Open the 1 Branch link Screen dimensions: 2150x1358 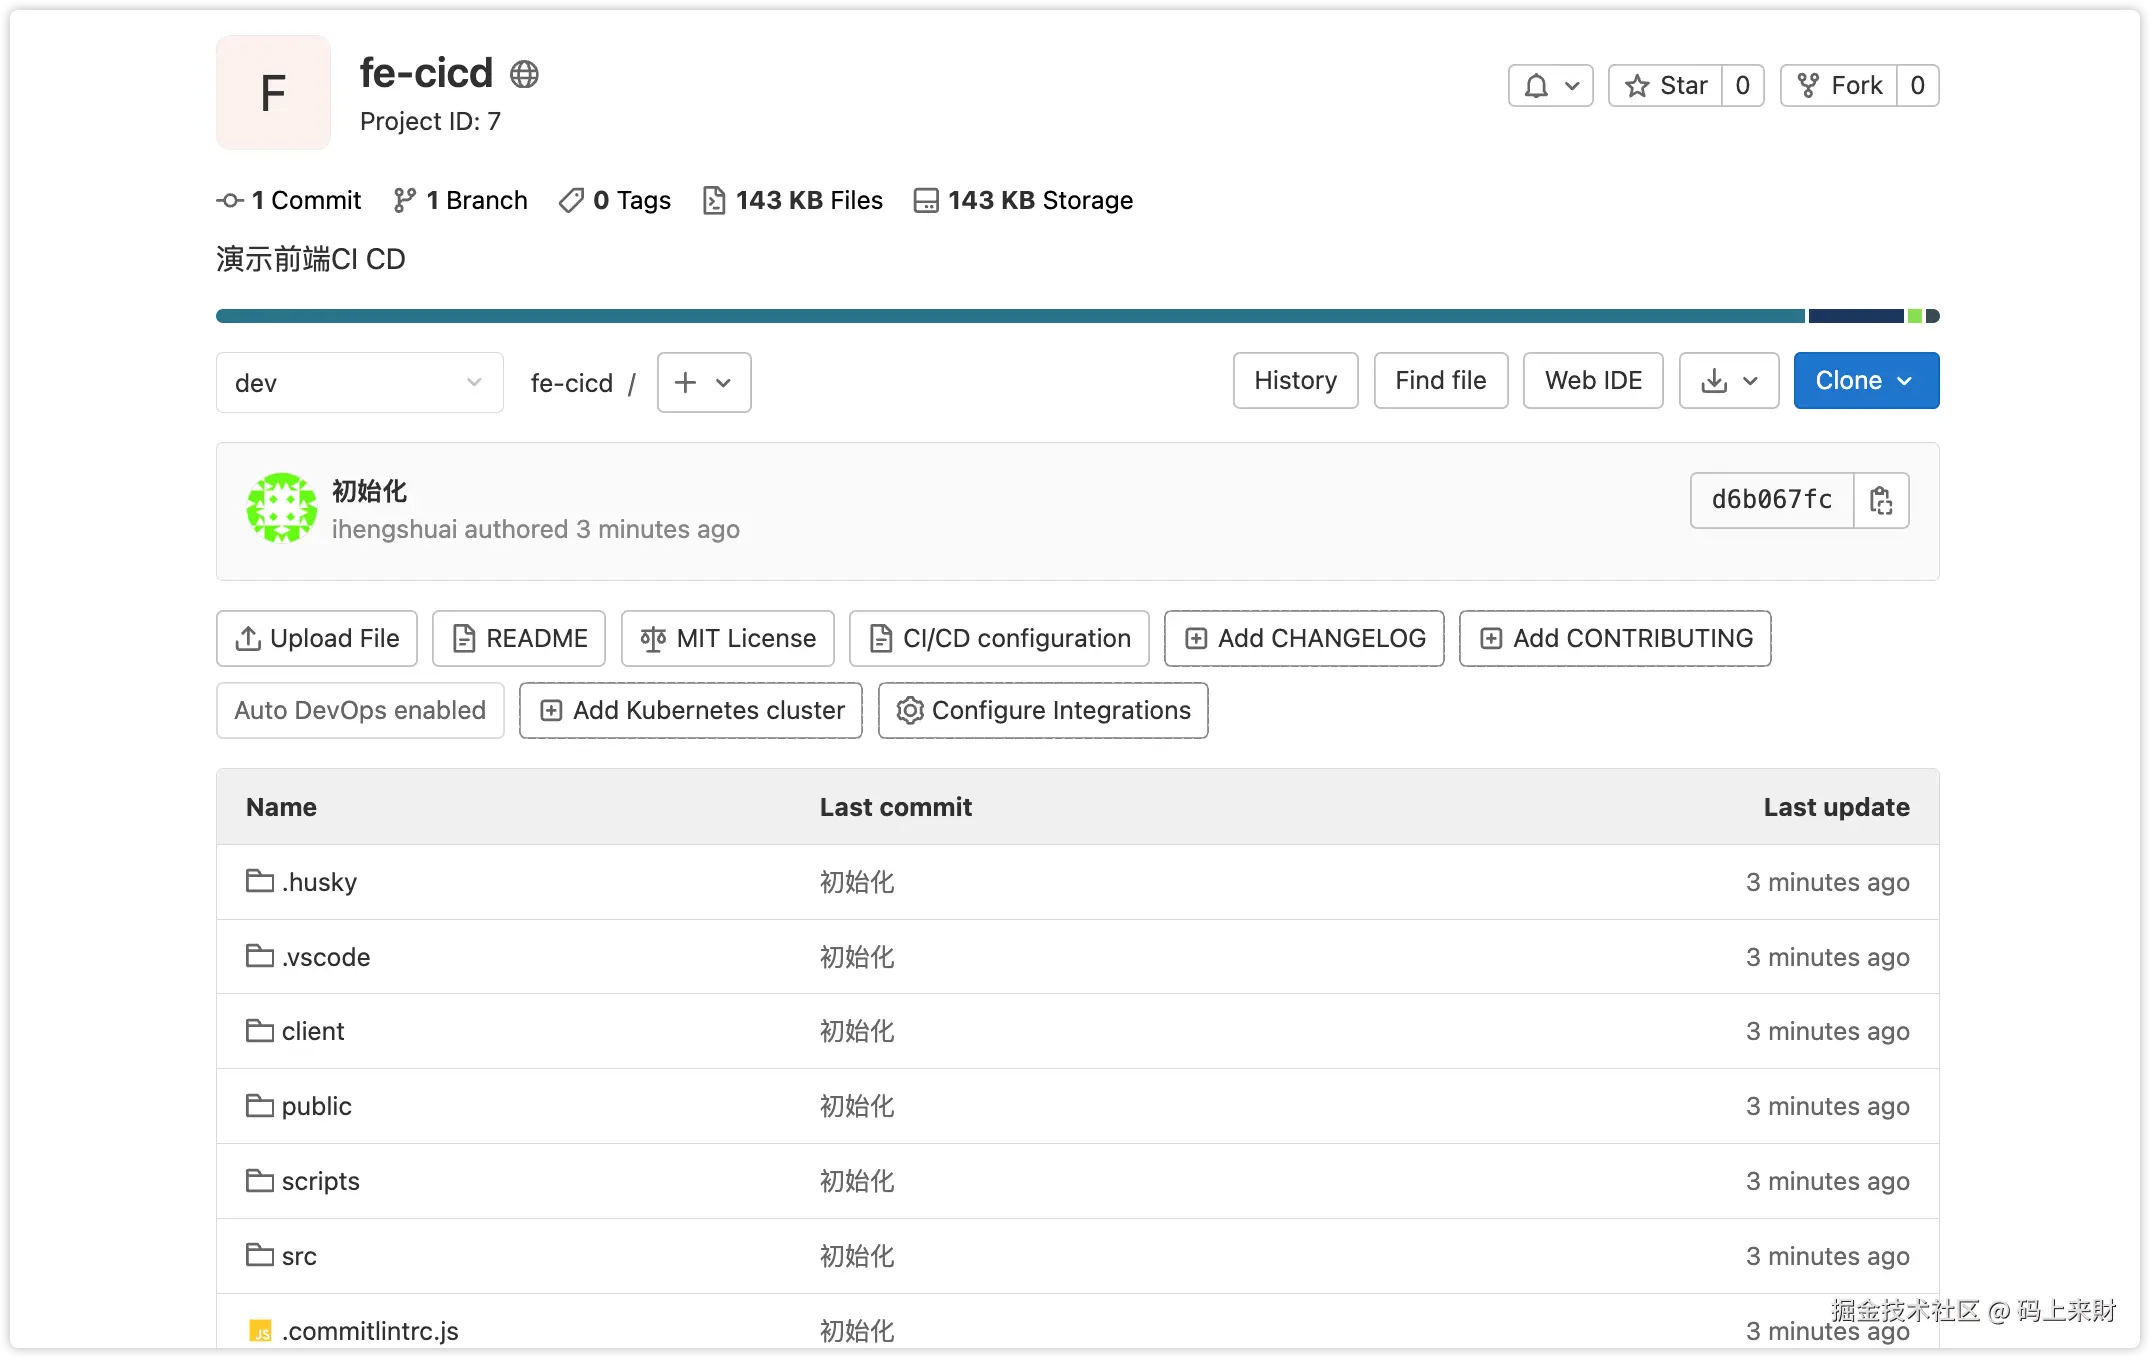[461, 201]
